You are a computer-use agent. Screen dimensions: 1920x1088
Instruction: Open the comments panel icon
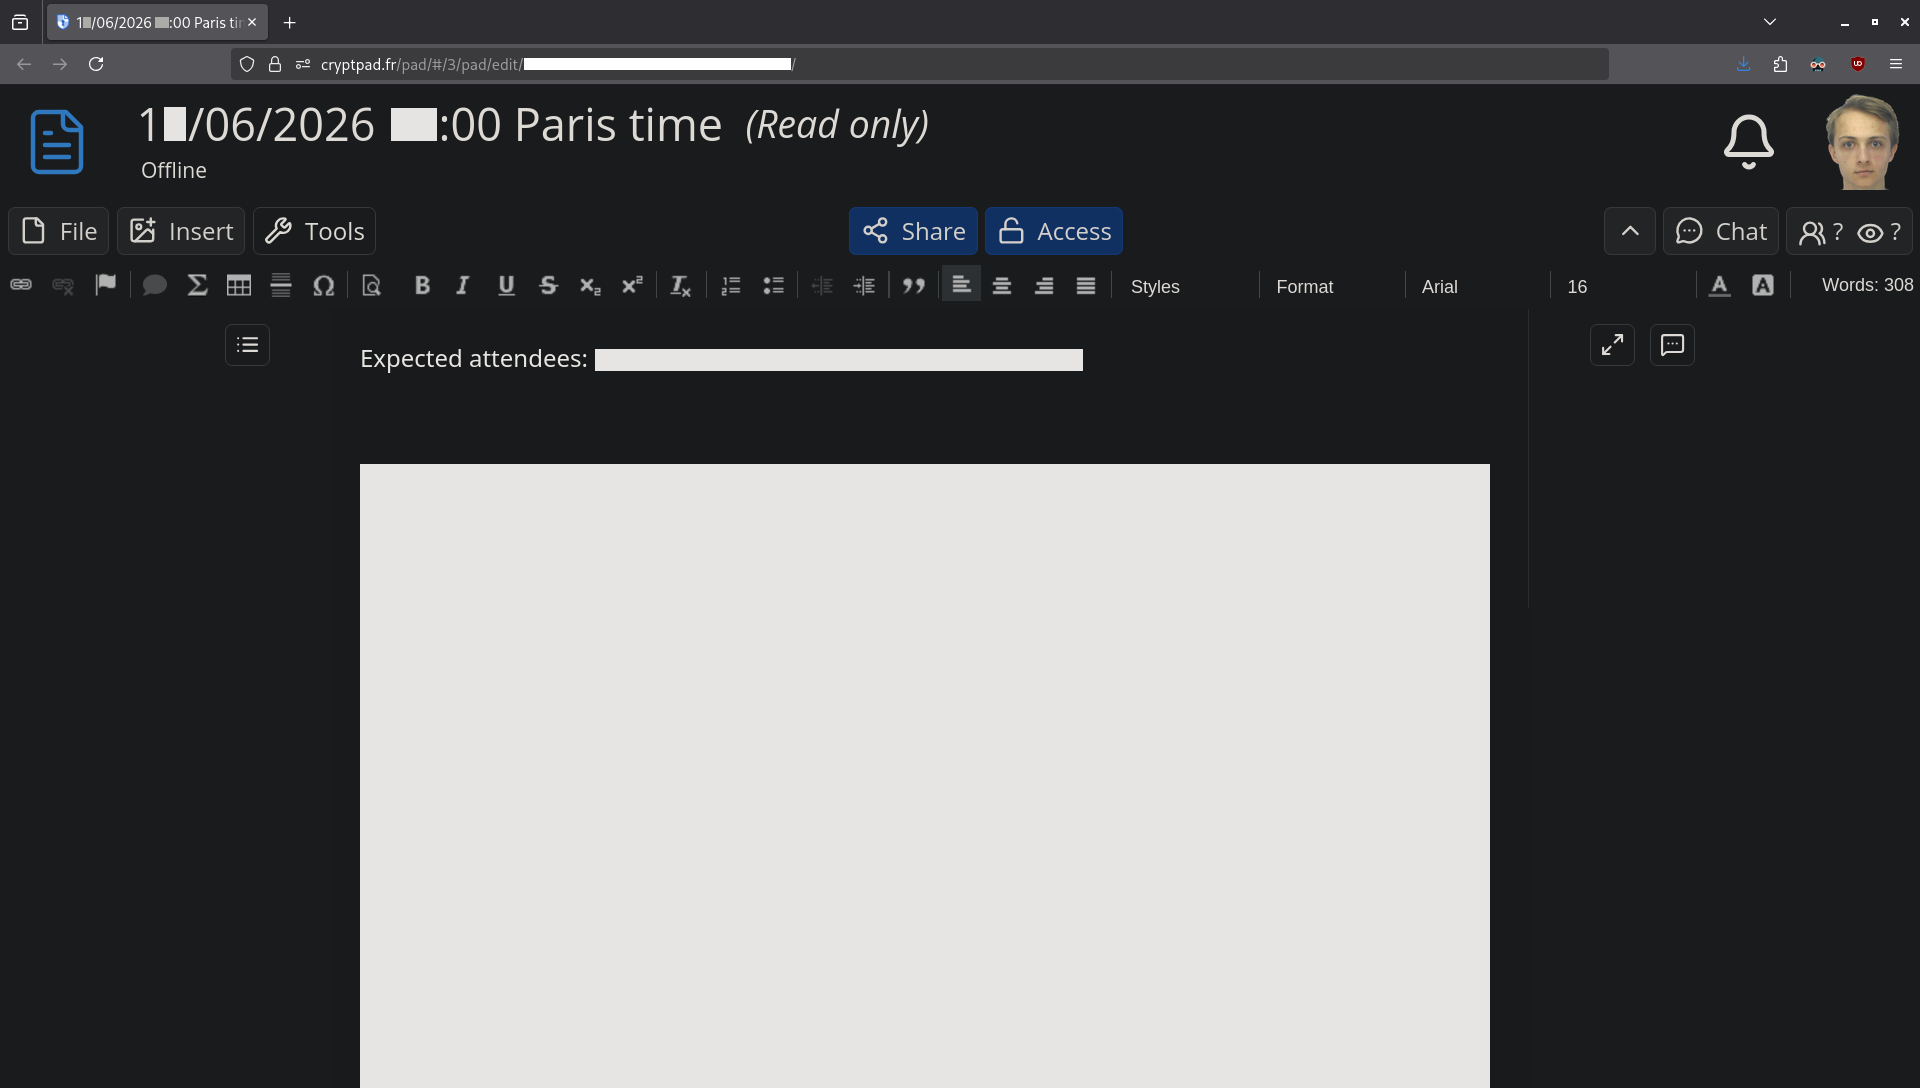click(x=1672, y=345)
